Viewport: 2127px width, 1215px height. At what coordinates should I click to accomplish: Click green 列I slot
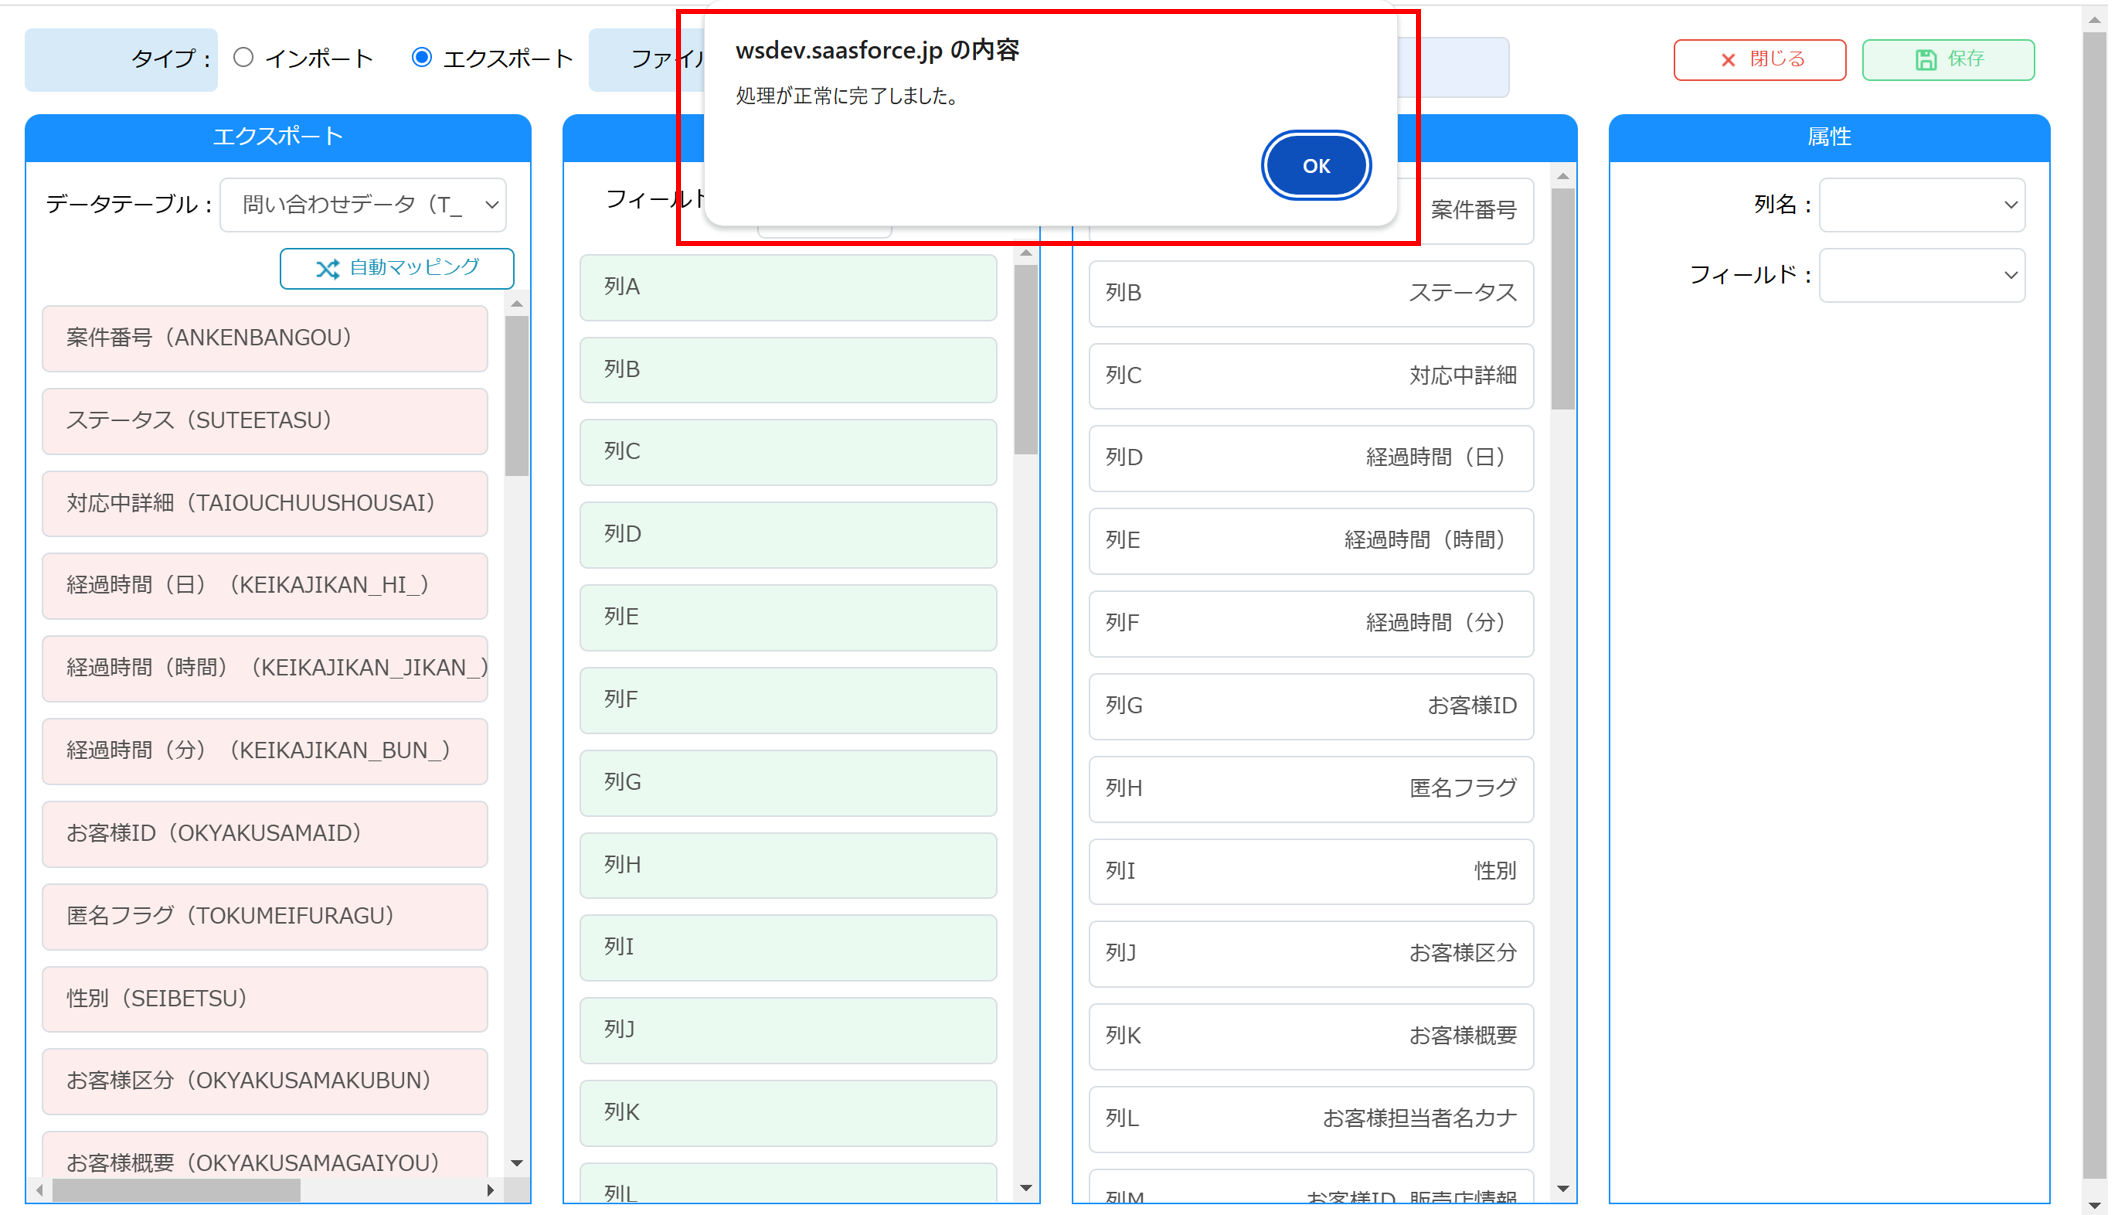(x=788, y=948)
